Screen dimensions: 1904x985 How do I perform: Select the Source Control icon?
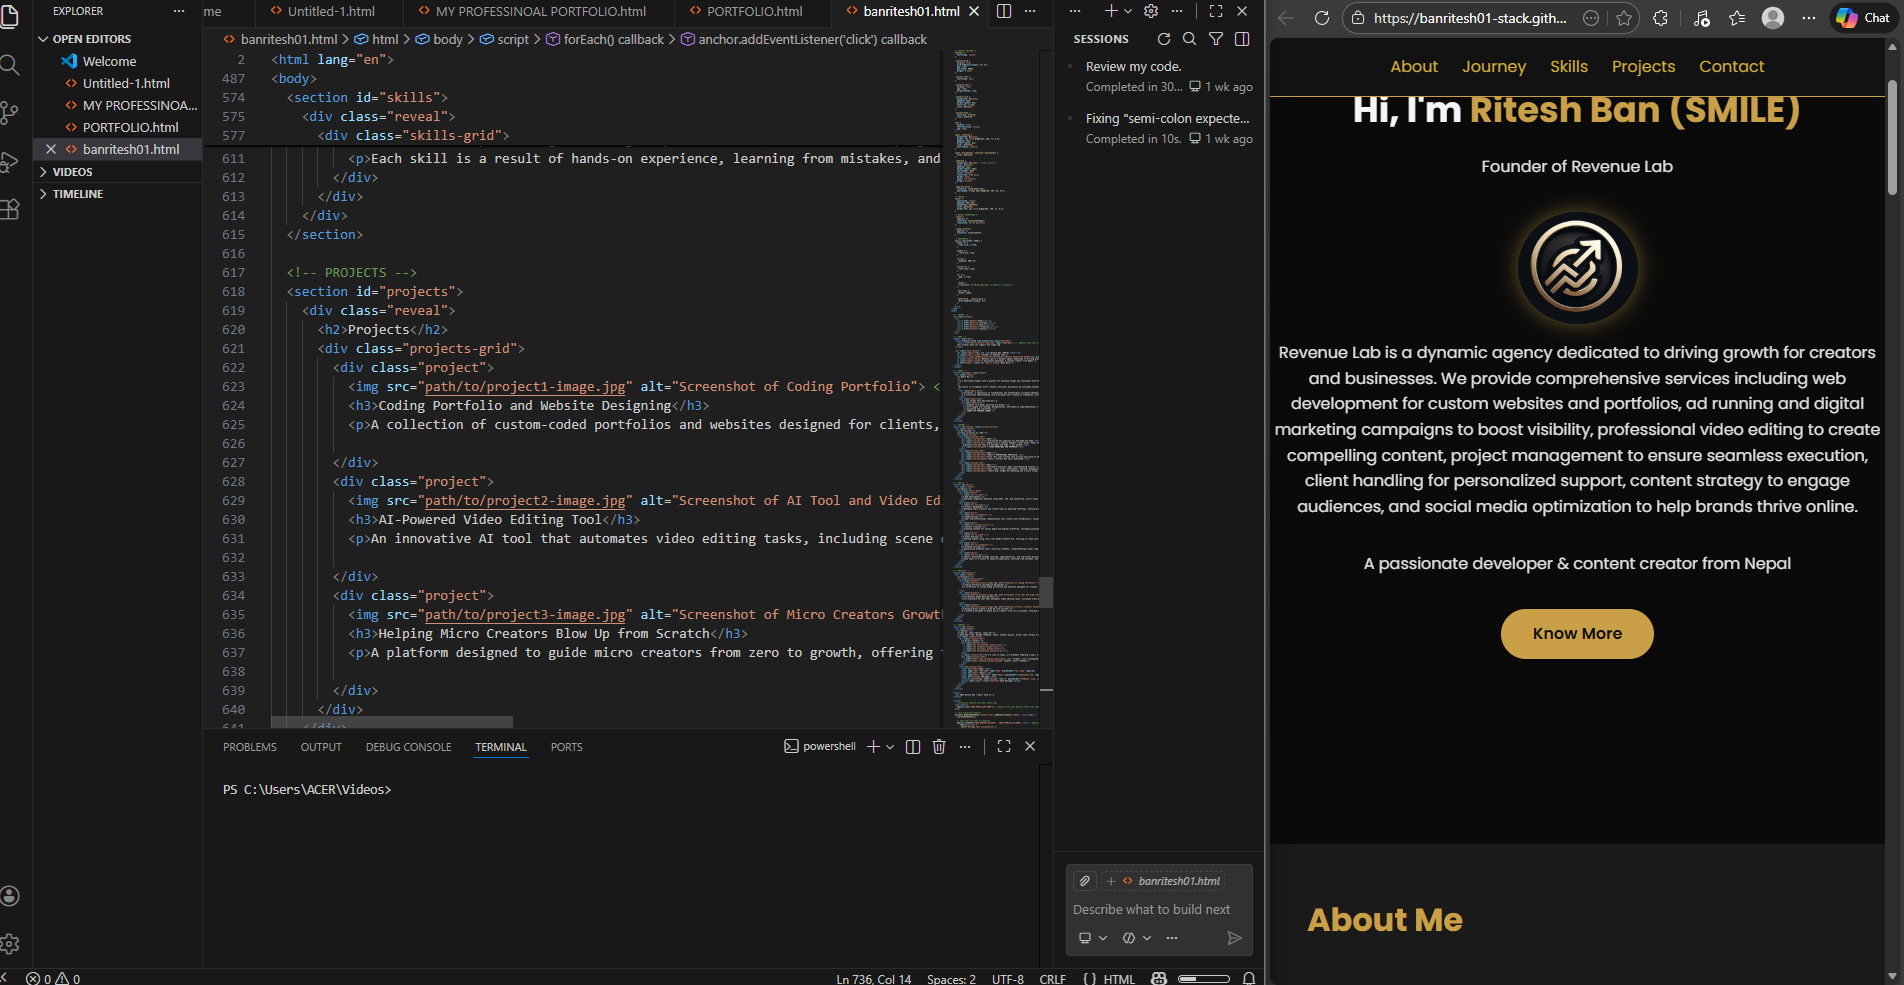coord(11,112)
